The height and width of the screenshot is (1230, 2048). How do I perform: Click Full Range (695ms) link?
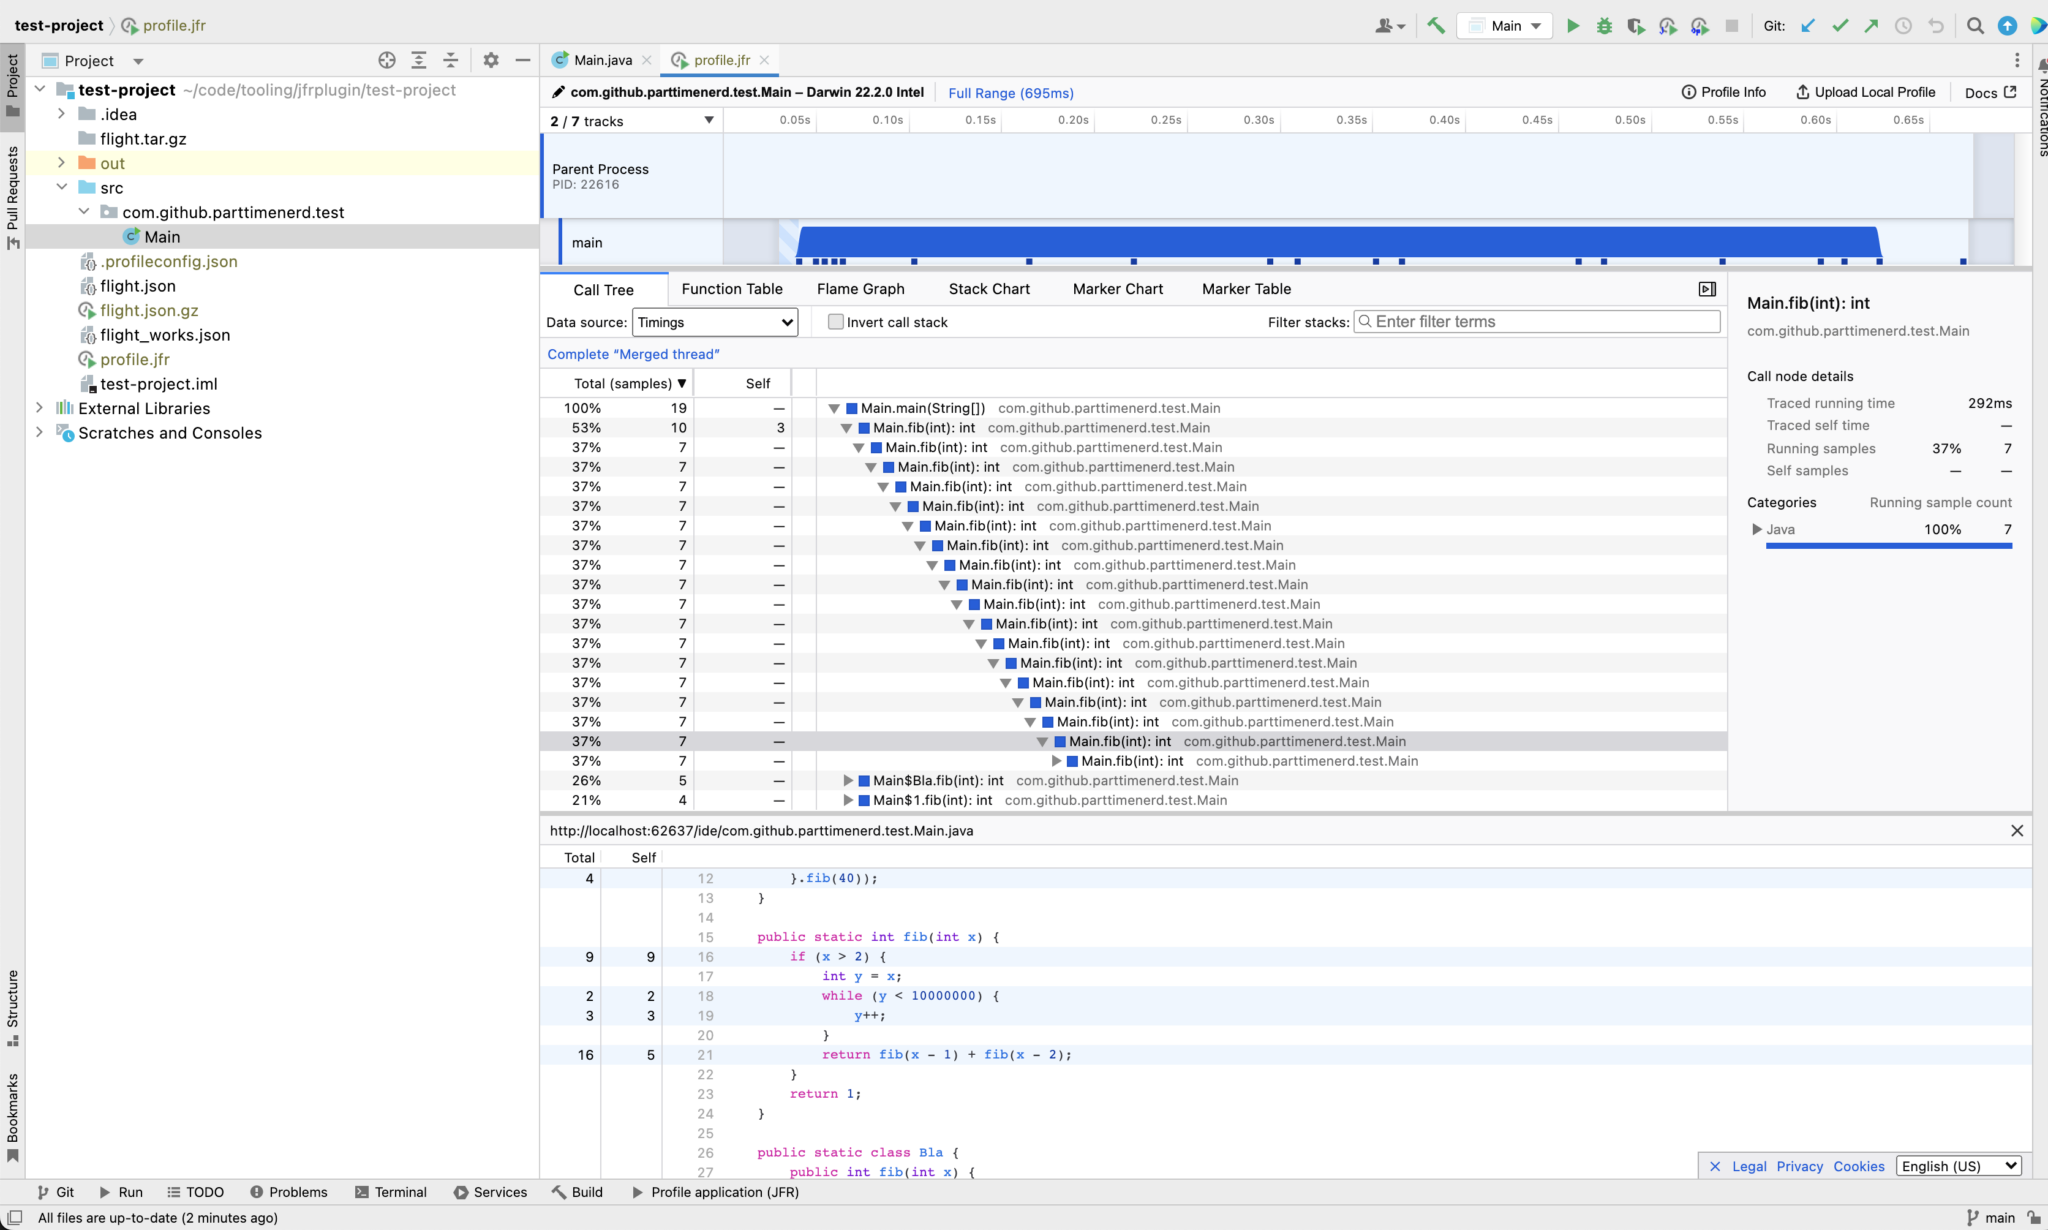pos(1010,93)
